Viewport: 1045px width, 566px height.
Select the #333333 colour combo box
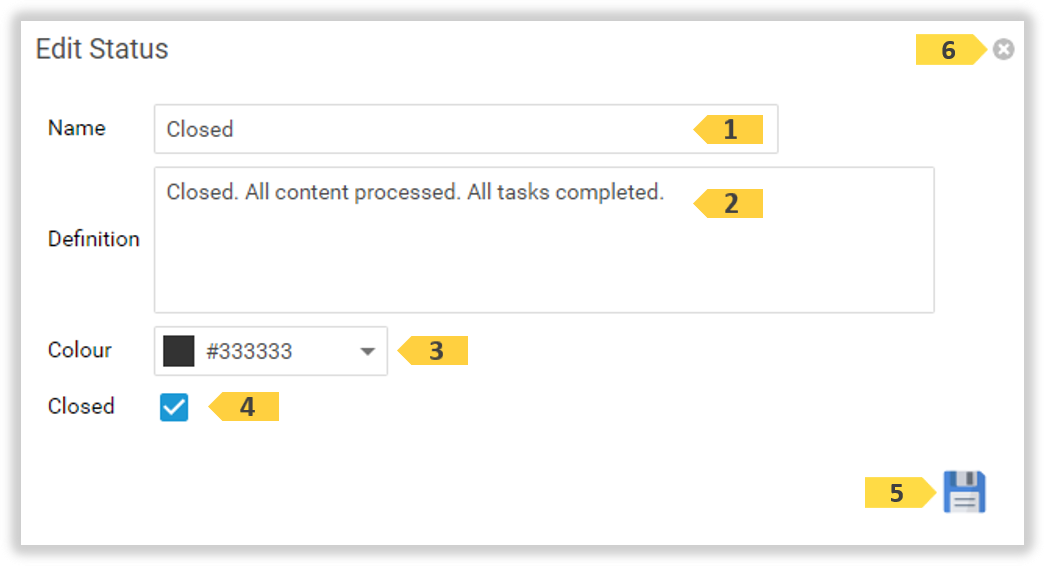tap(270, 352)
